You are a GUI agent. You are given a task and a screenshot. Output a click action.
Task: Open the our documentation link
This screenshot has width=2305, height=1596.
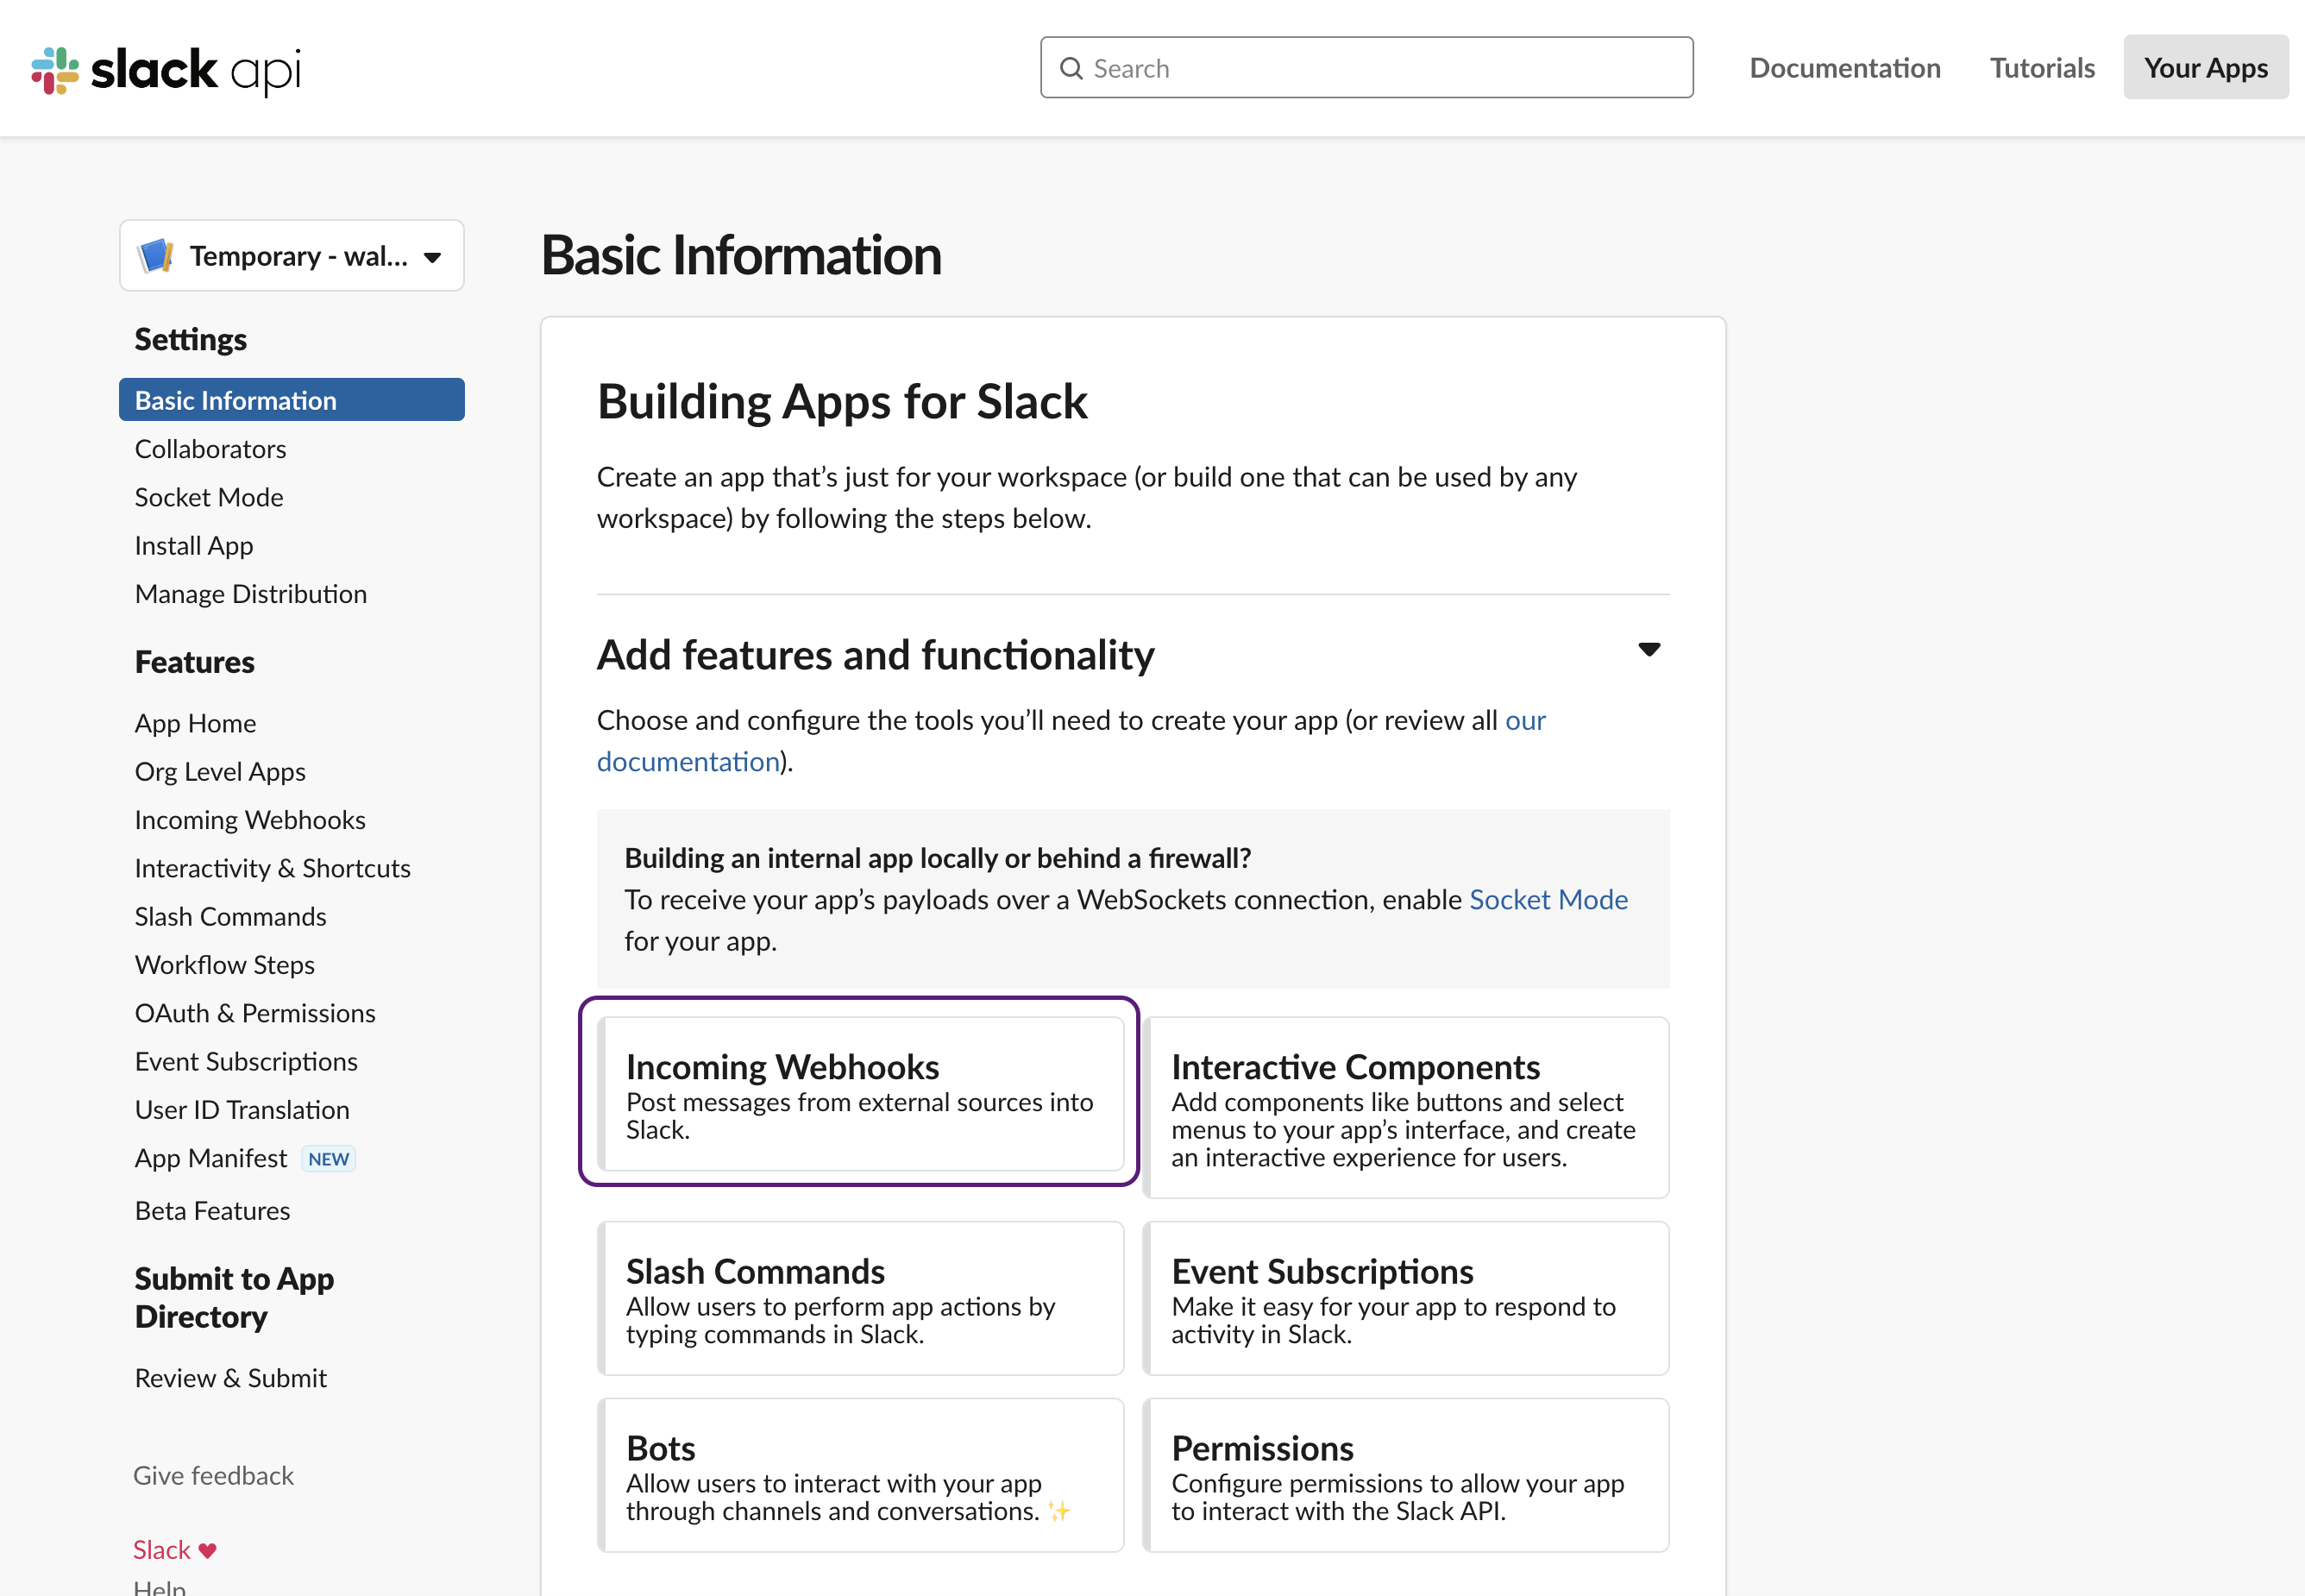pyautogui.click(x=1071, y=741)
